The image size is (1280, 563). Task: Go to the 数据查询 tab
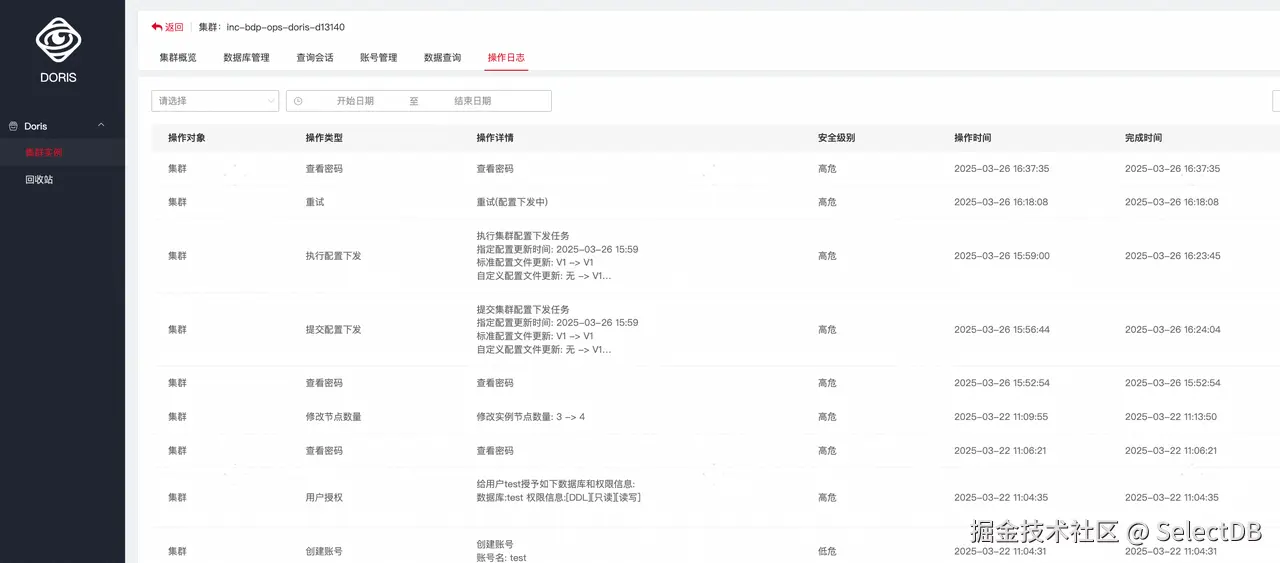point(443,58)
